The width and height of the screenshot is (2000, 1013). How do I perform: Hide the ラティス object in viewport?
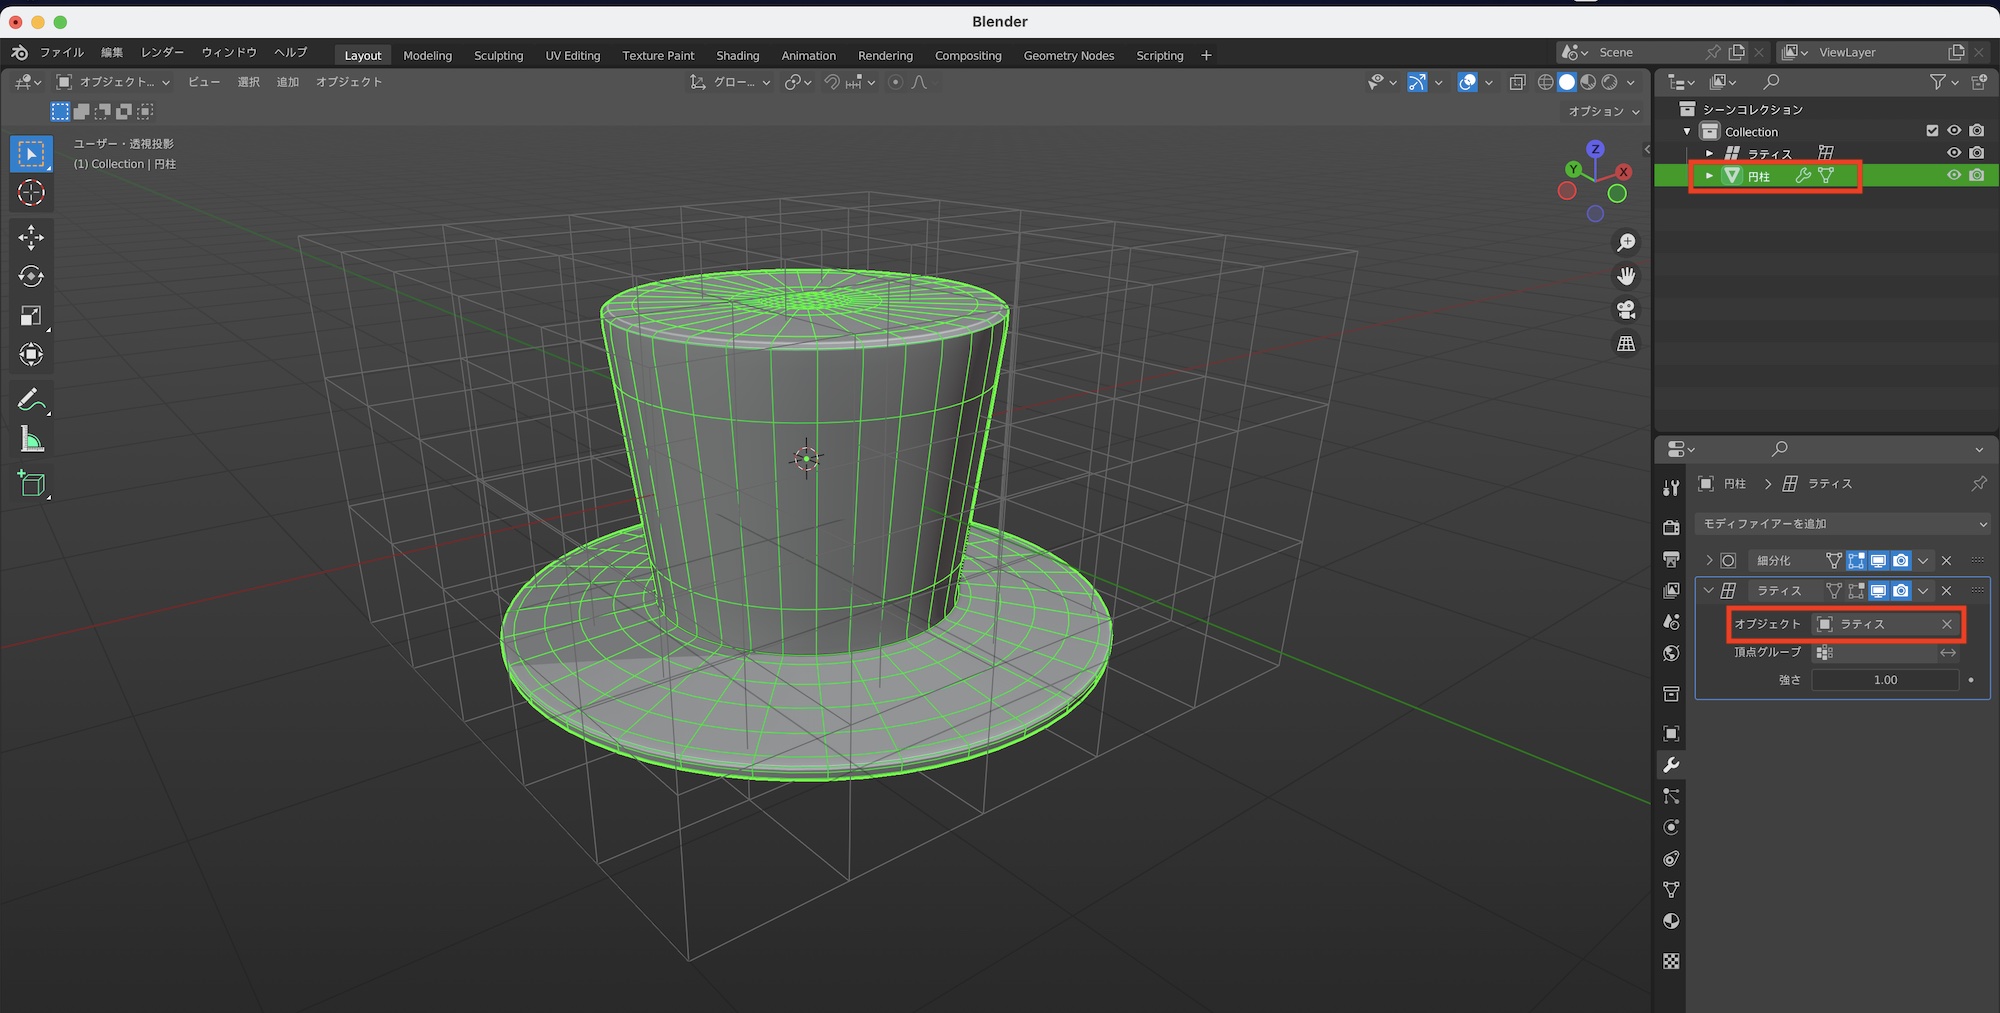[1953, 153]
